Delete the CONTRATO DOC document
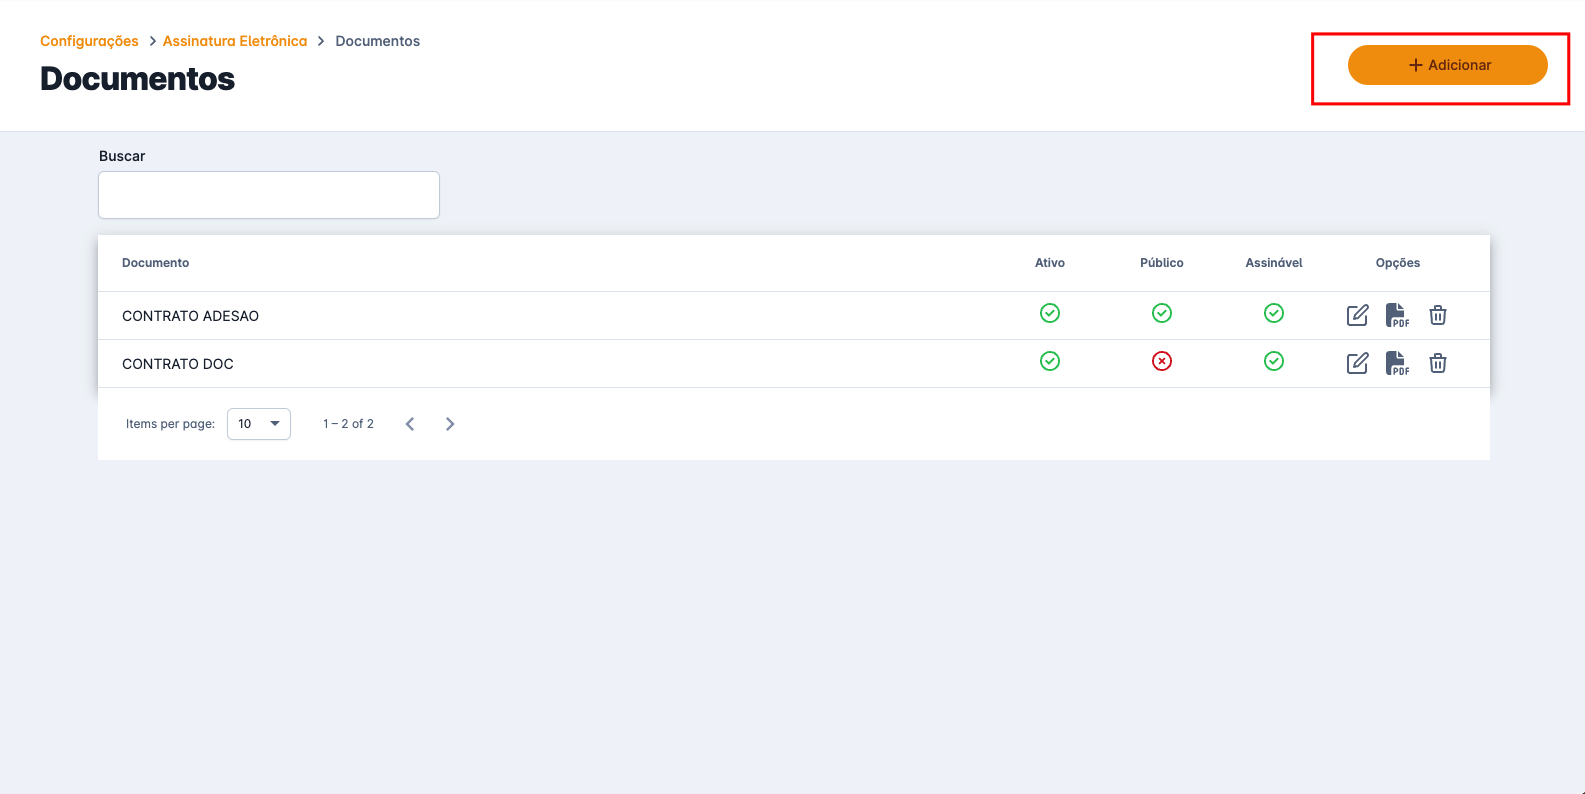 1437,363
